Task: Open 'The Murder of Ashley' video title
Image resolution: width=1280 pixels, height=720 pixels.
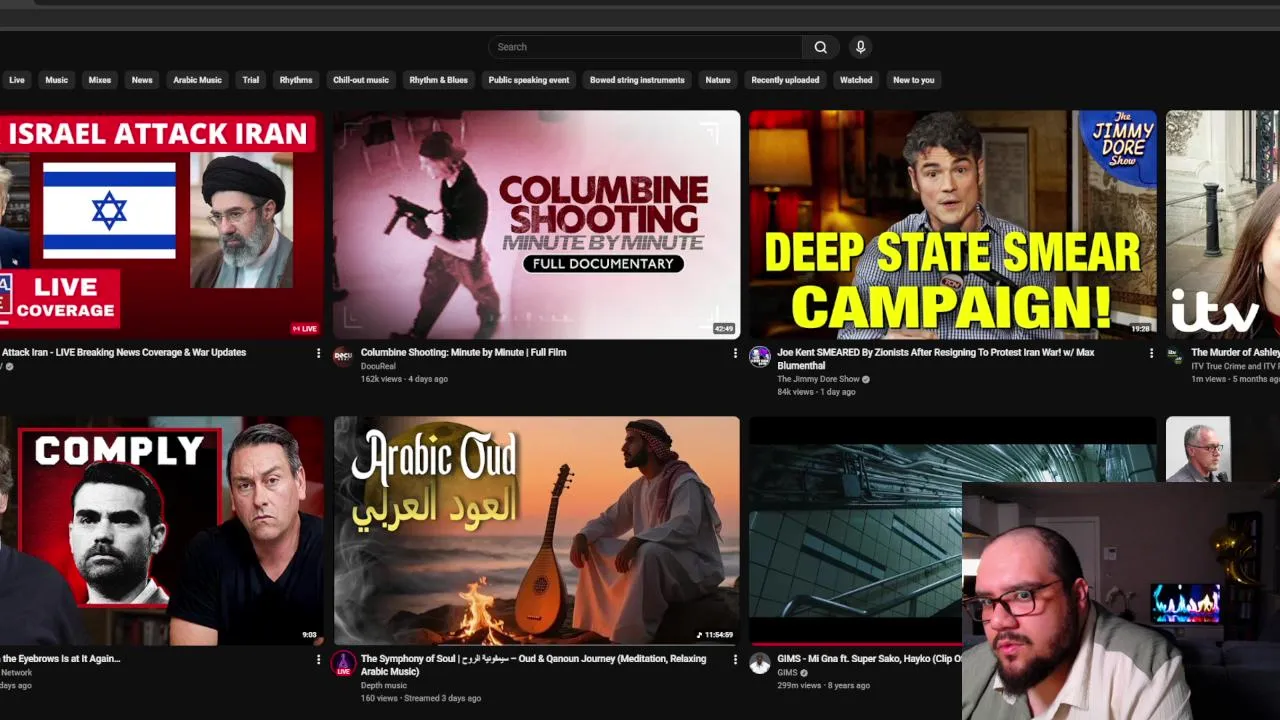Action: tap(1235, 353)
